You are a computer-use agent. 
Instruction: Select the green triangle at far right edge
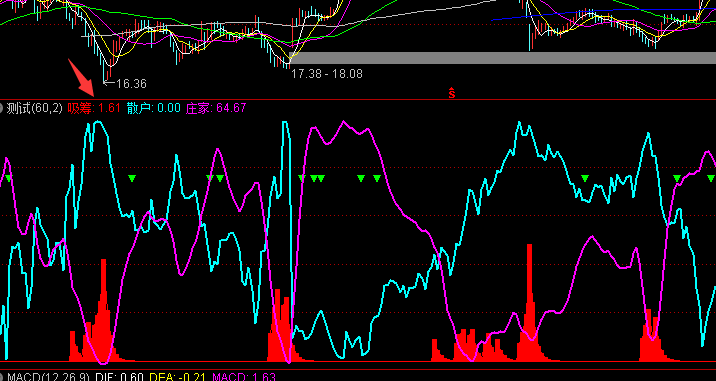click(x=711, y=178)
